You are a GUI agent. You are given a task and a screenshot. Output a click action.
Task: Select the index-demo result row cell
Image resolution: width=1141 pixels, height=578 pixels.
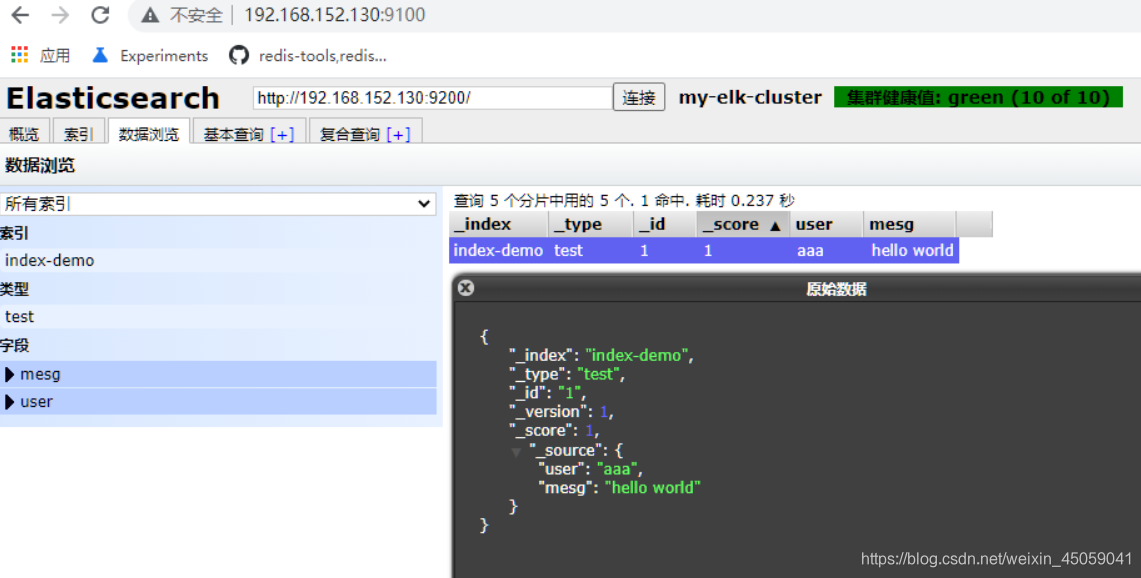pyautogui.click(x=498, y=250)
